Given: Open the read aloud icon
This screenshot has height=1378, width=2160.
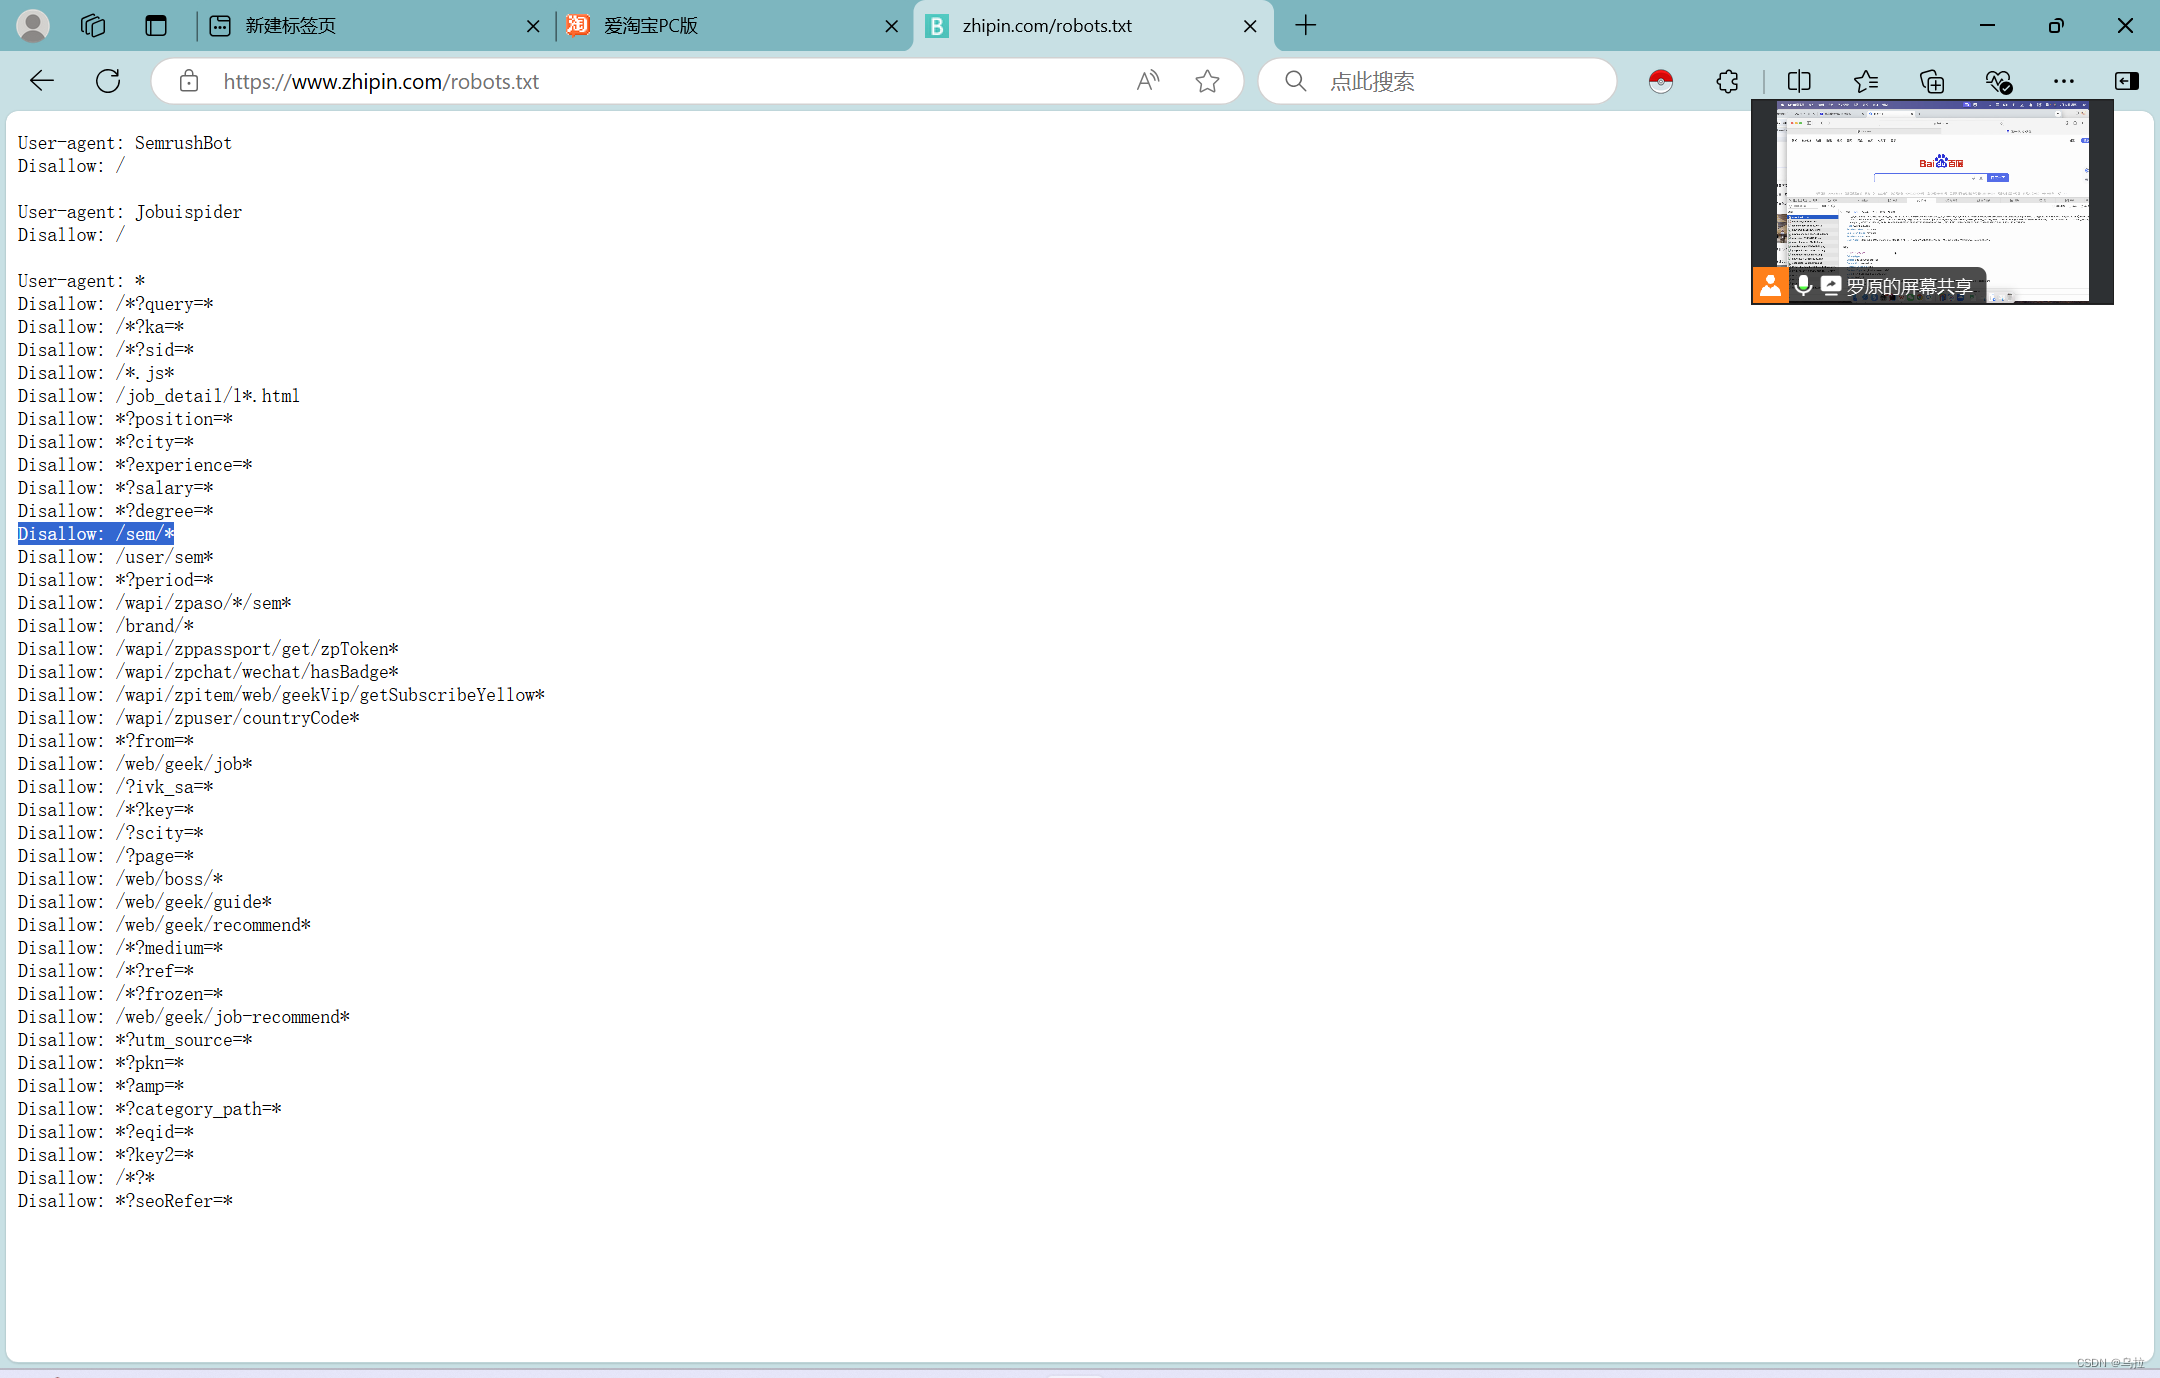Looking at the screenshot, I should point(1148,81).
